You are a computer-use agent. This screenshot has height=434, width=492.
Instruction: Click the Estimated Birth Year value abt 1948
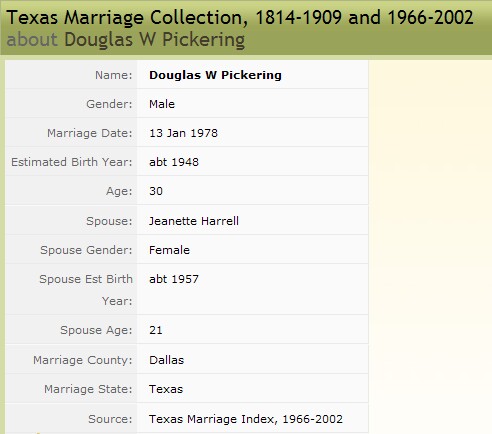pyautogui.click(x=174, y=162)
